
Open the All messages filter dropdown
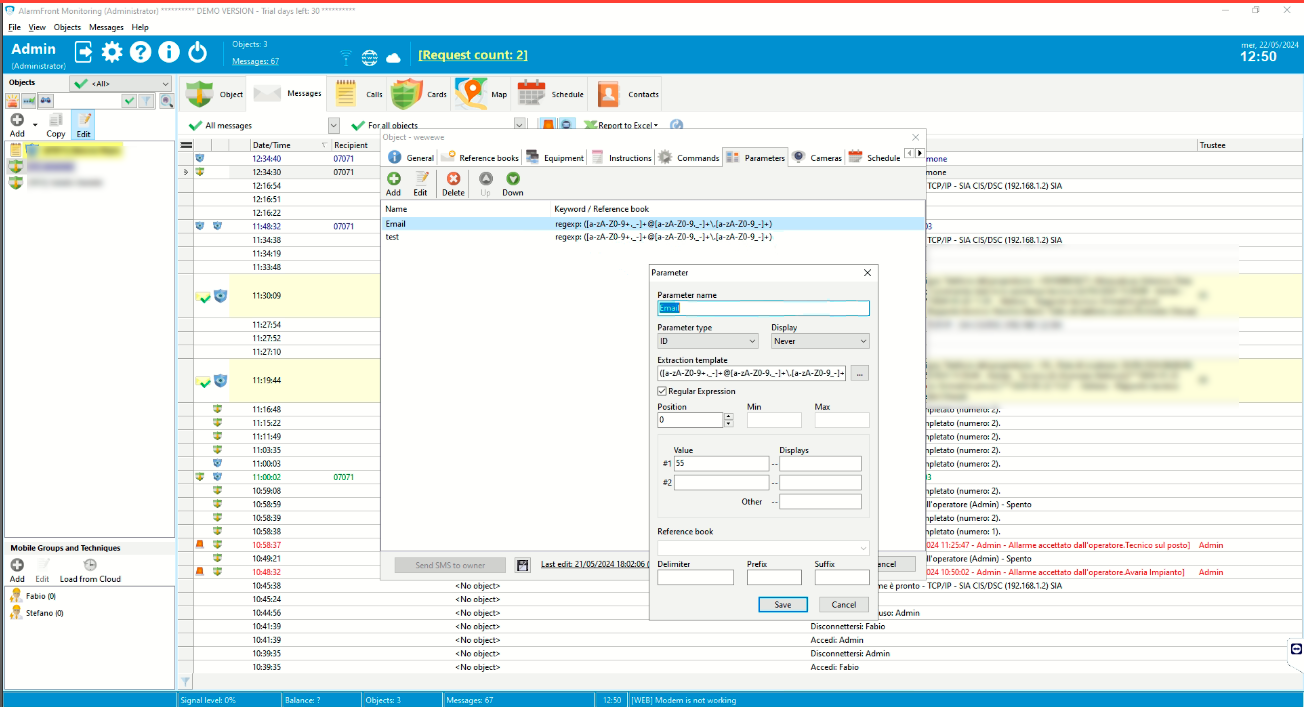[x=334, y=125]
